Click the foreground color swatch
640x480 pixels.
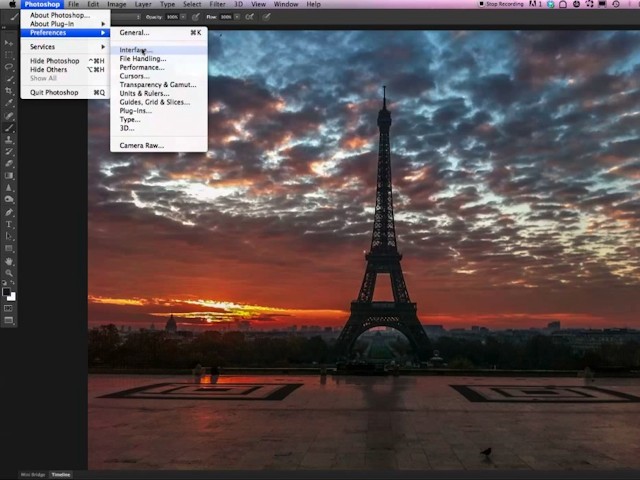coord(6,292)
